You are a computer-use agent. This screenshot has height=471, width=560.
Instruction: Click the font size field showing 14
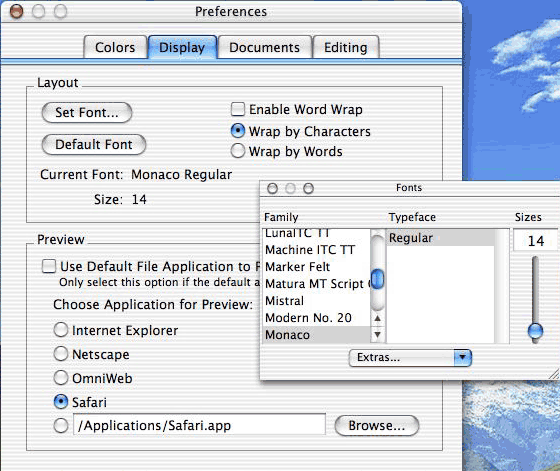click(536, 241)
